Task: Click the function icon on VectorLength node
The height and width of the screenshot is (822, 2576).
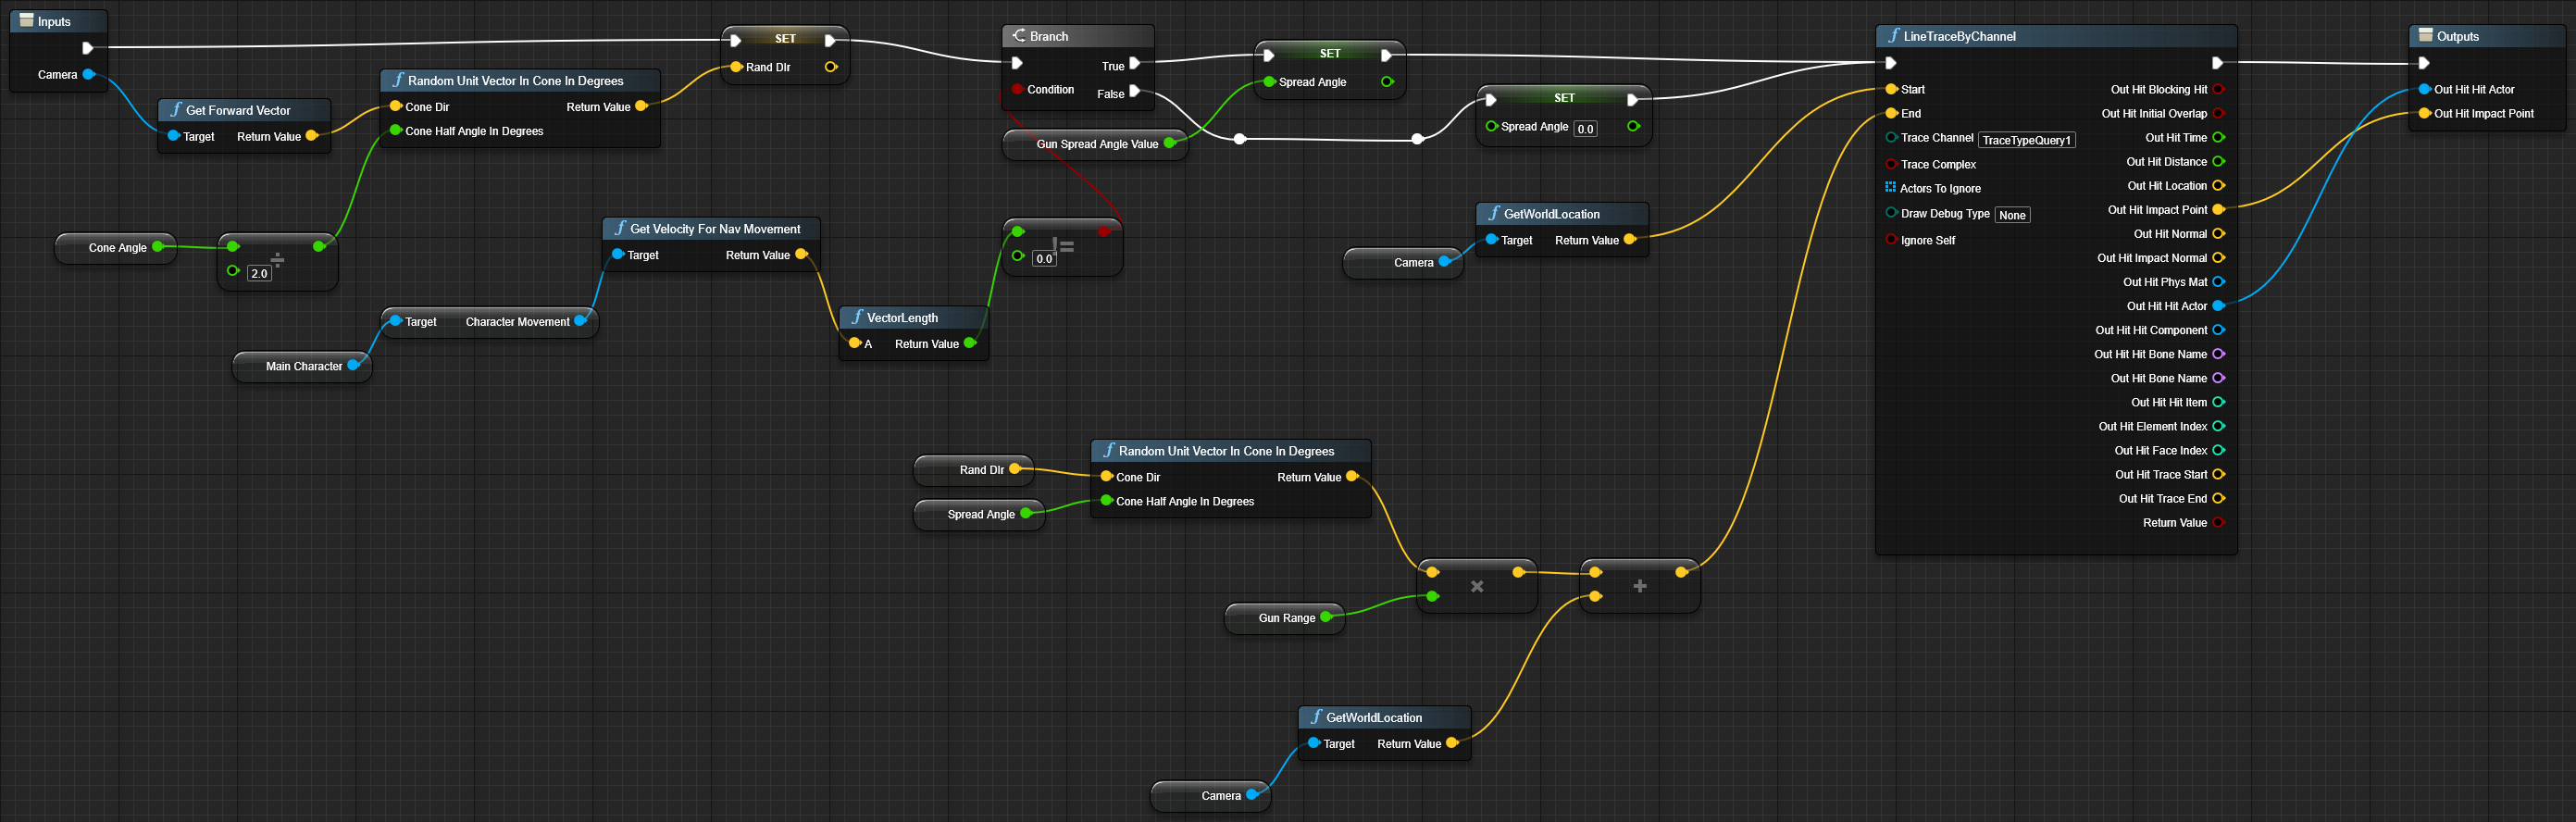Action: click(856, 318)
